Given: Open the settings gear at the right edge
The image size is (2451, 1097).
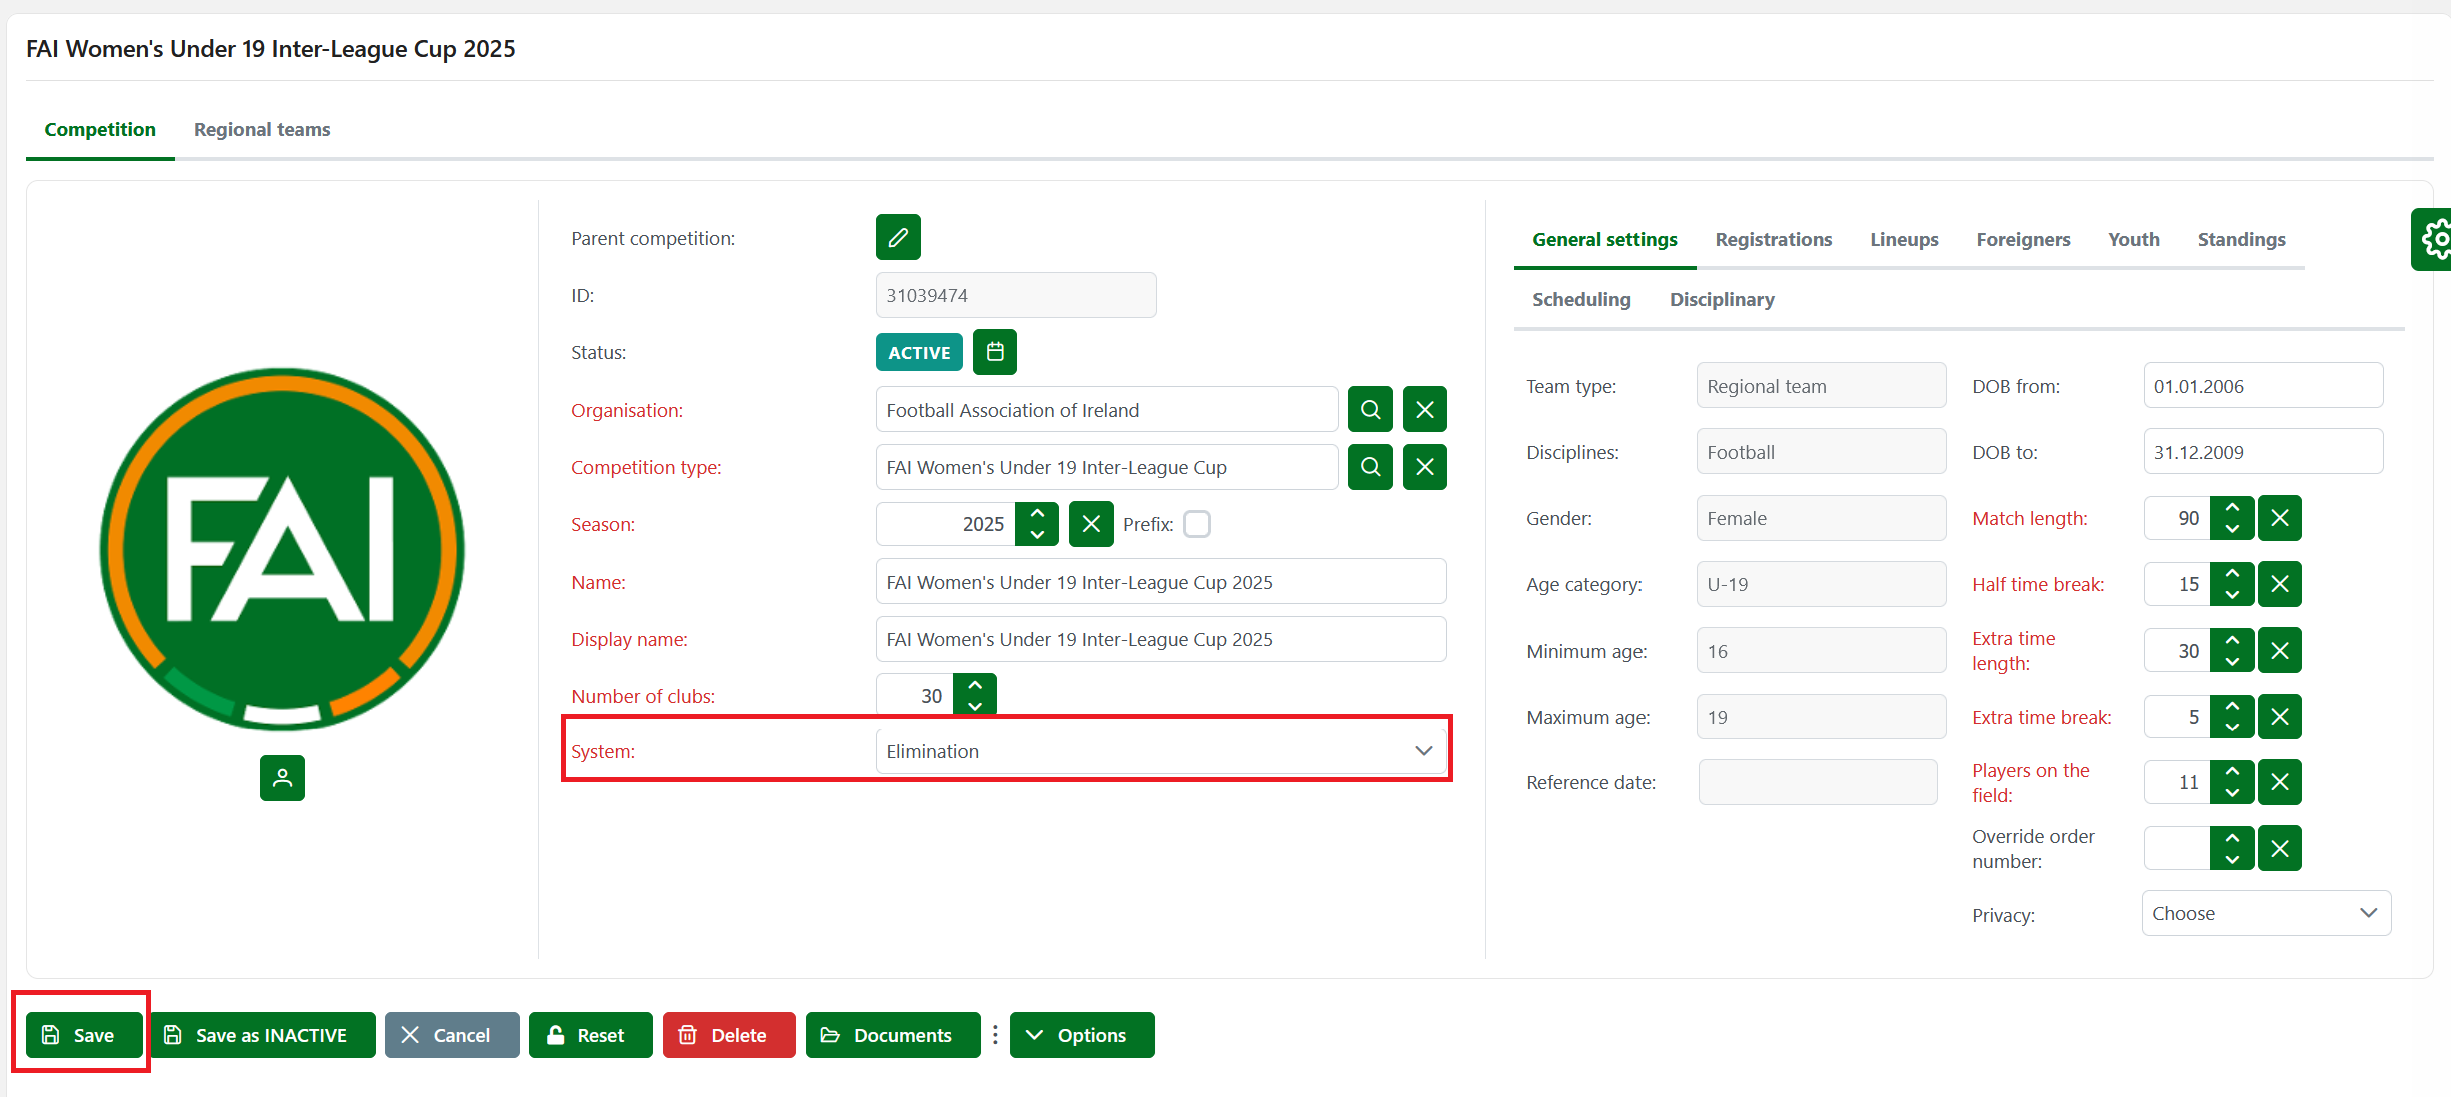Looking at the screenshot, I should point(2436,239).
